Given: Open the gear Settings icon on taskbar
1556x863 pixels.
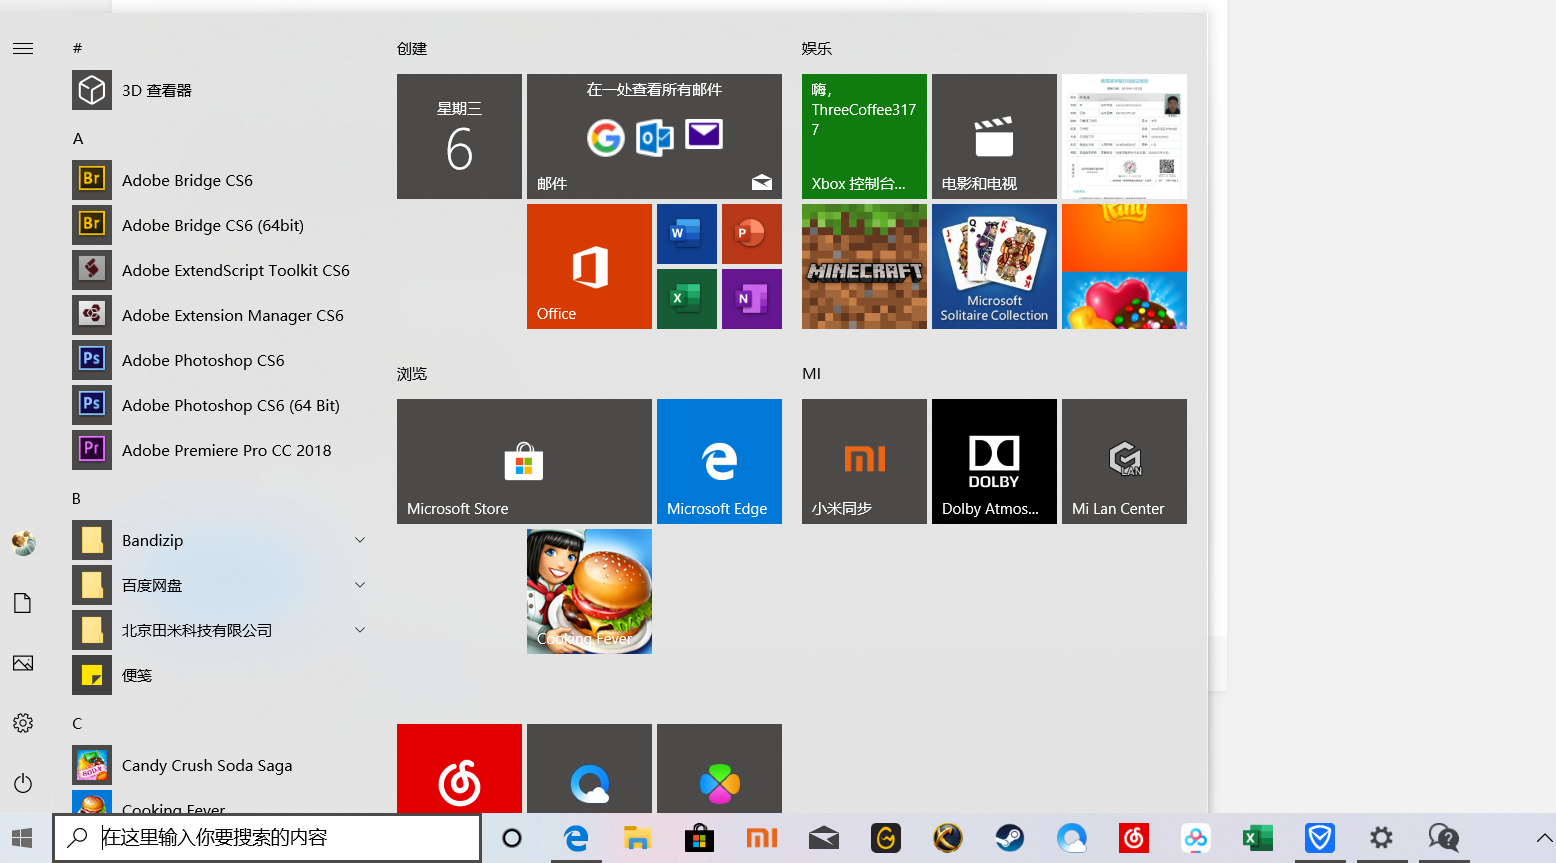Looking at the screenshot, I should [1381, 838].
